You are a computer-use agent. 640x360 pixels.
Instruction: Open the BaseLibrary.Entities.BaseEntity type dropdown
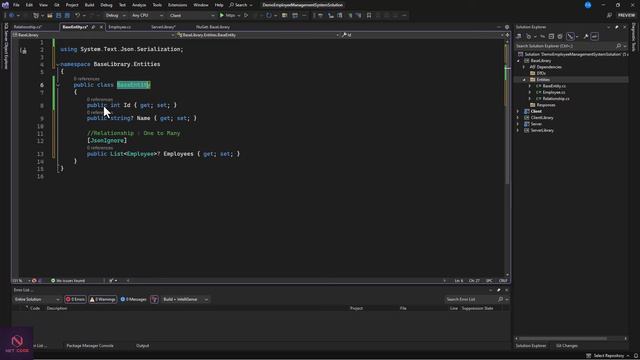pos(258,35)
